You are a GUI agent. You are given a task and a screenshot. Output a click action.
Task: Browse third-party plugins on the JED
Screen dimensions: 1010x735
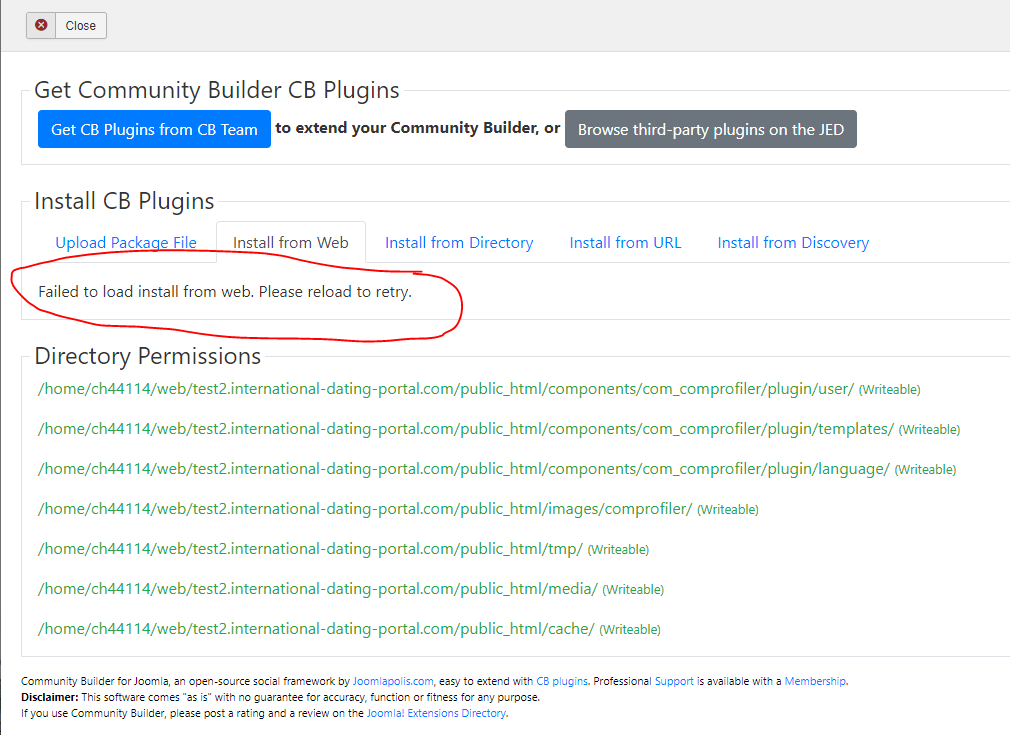tap(710, 129)
